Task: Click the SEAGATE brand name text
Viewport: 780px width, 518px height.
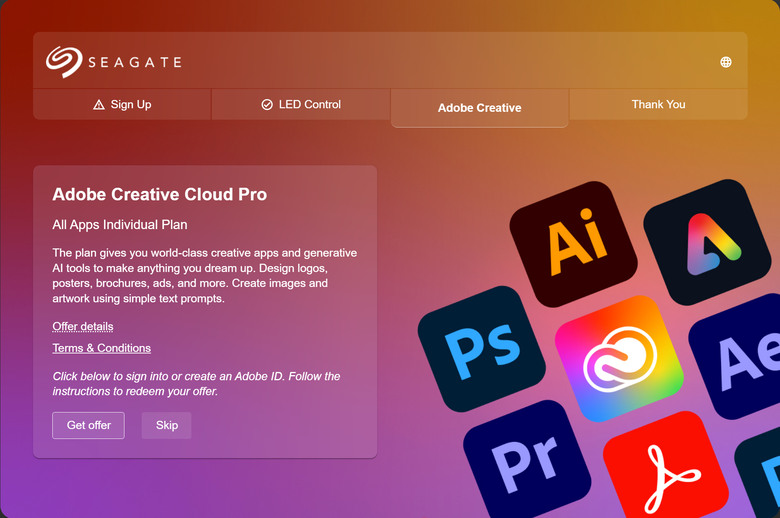Action: click(x=135, y=62)
